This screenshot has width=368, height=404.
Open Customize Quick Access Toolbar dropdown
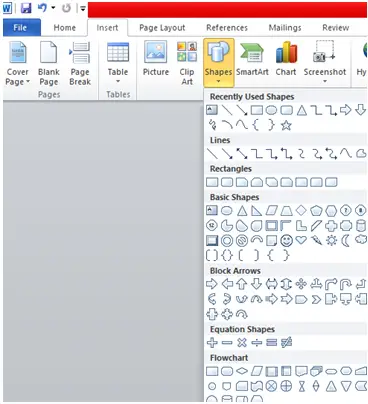coord(82,8)
